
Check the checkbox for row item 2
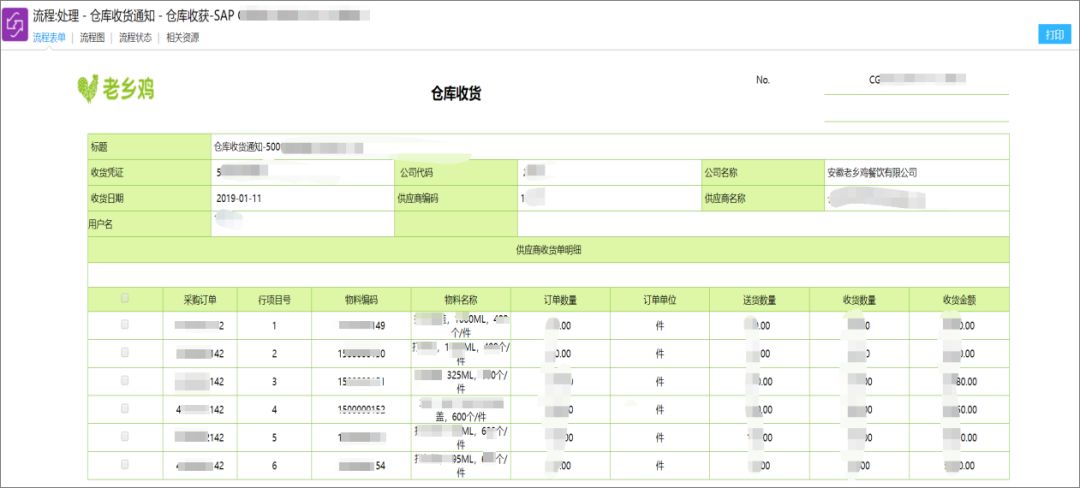tap(125, 352)
